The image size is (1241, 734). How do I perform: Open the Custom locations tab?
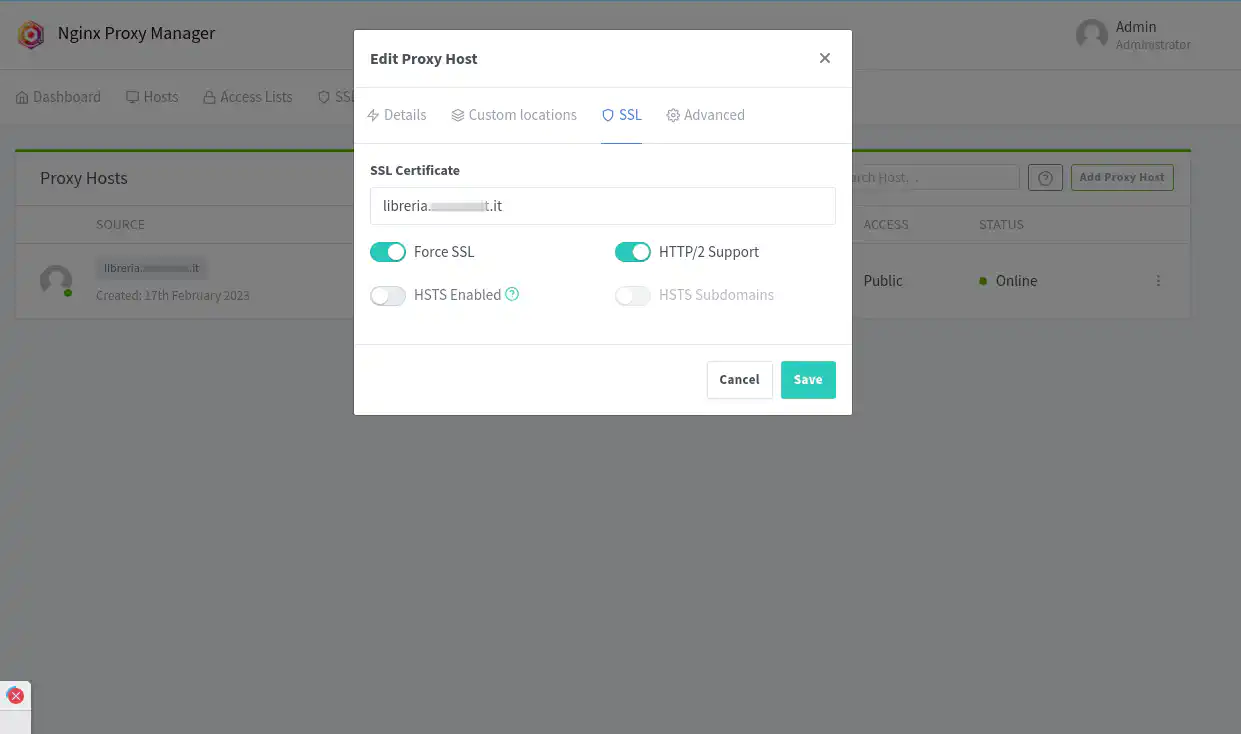pos(514,115)
